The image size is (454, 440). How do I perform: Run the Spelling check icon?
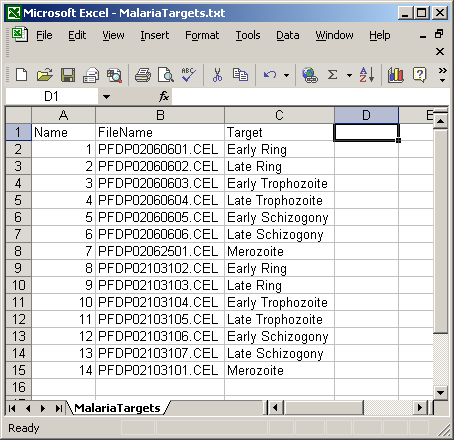(x=188, y=75)
